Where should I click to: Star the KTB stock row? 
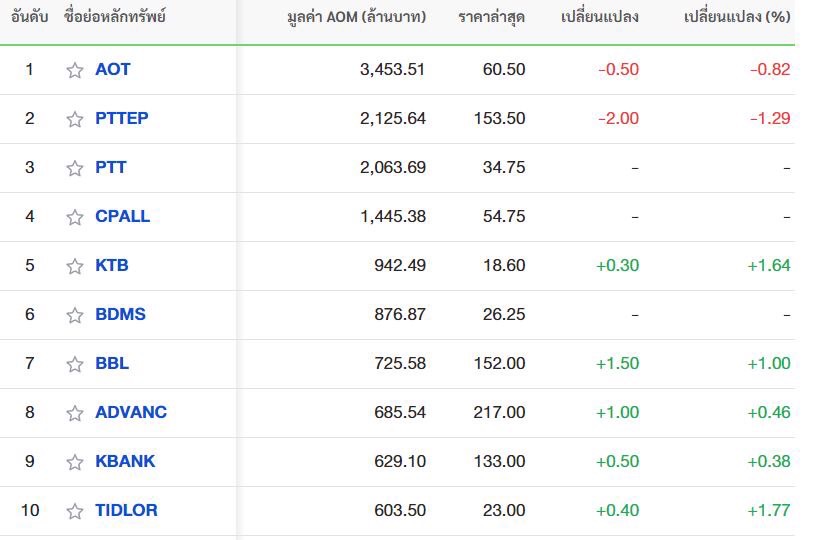point(75,266)
